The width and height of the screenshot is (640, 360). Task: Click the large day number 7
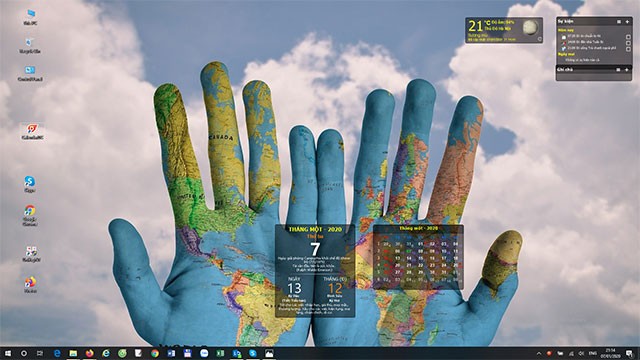(x=315, y=249)
